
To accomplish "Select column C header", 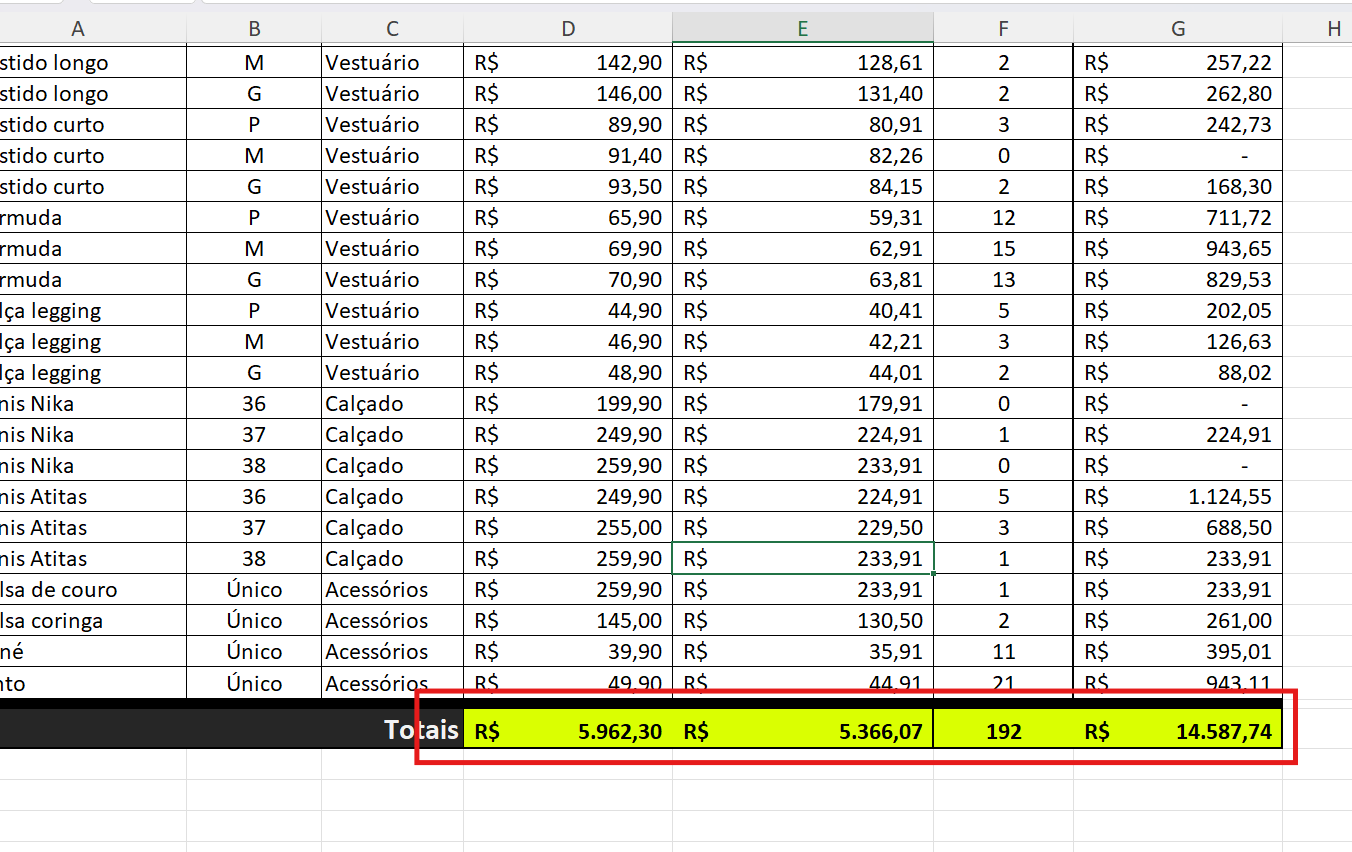I will (x=392, y=29).
